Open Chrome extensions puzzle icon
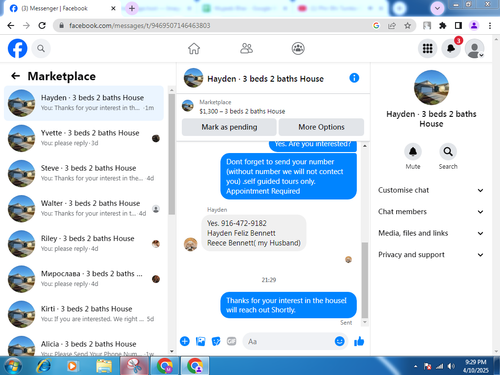 point(443,25)
